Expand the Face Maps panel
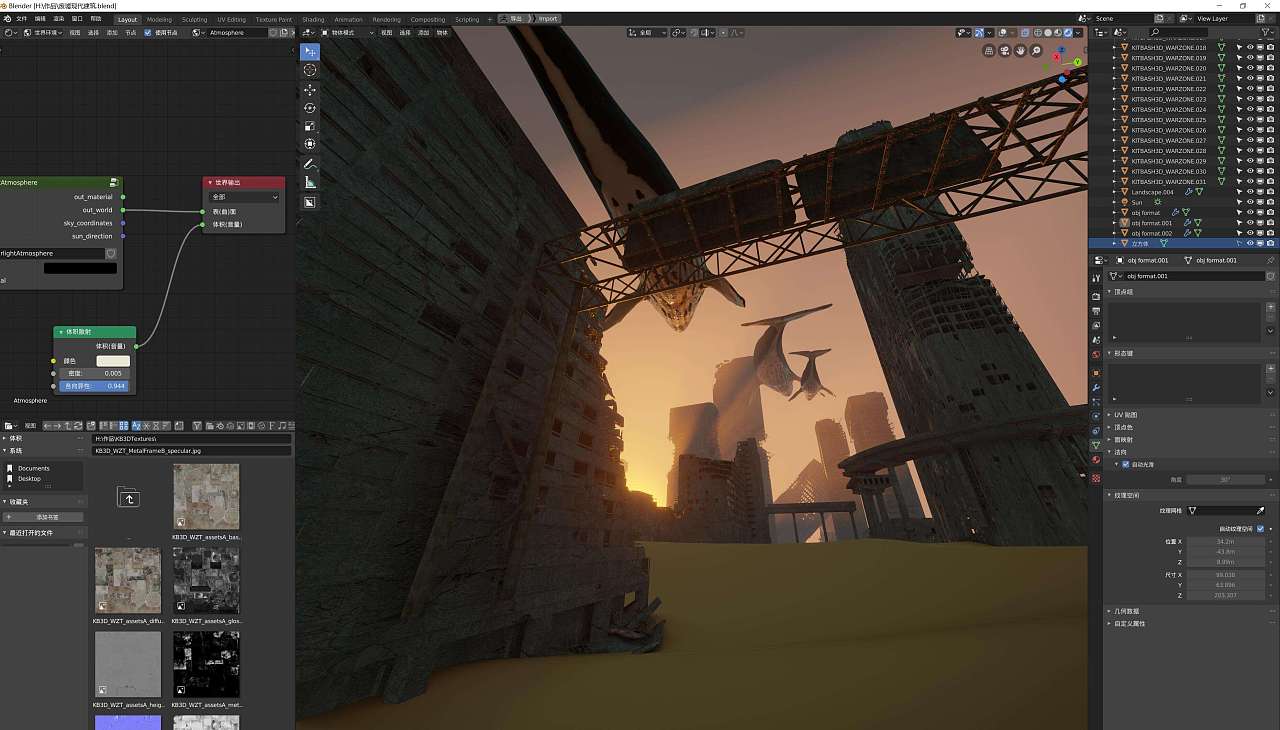The width and height of the screenshot is (1280, 730). (1125, 439)
